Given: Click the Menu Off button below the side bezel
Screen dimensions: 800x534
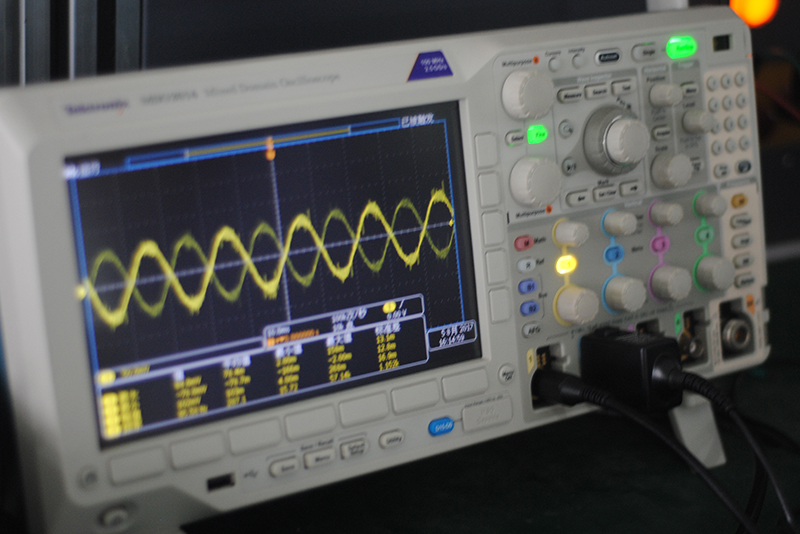Looking at the screenshot, I should [x=507, y=373].
